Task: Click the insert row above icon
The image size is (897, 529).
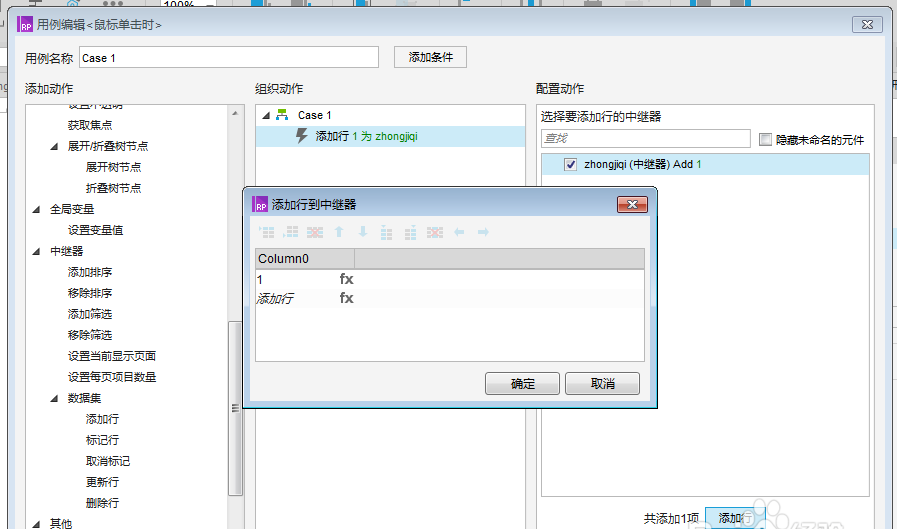Action: pos(267,232)
